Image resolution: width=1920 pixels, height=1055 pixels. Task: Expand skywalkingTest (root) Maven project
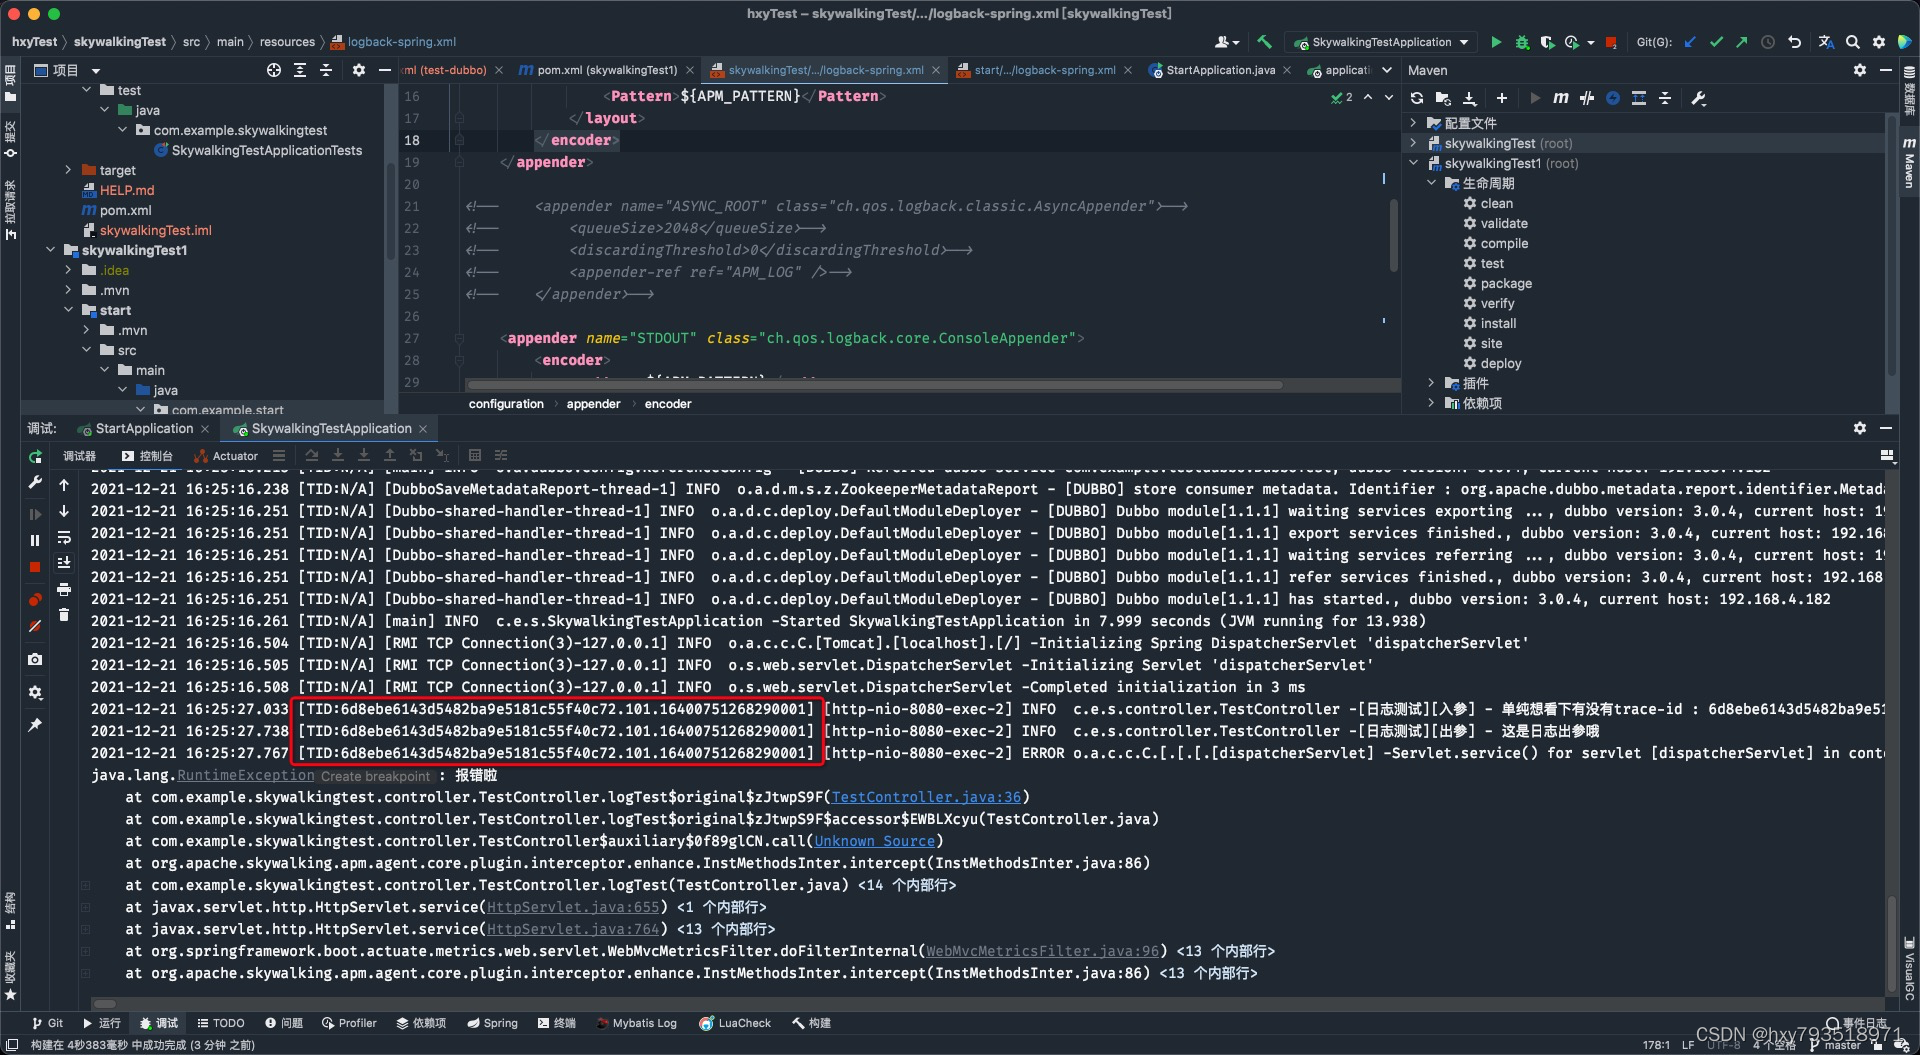(1413, 143)
